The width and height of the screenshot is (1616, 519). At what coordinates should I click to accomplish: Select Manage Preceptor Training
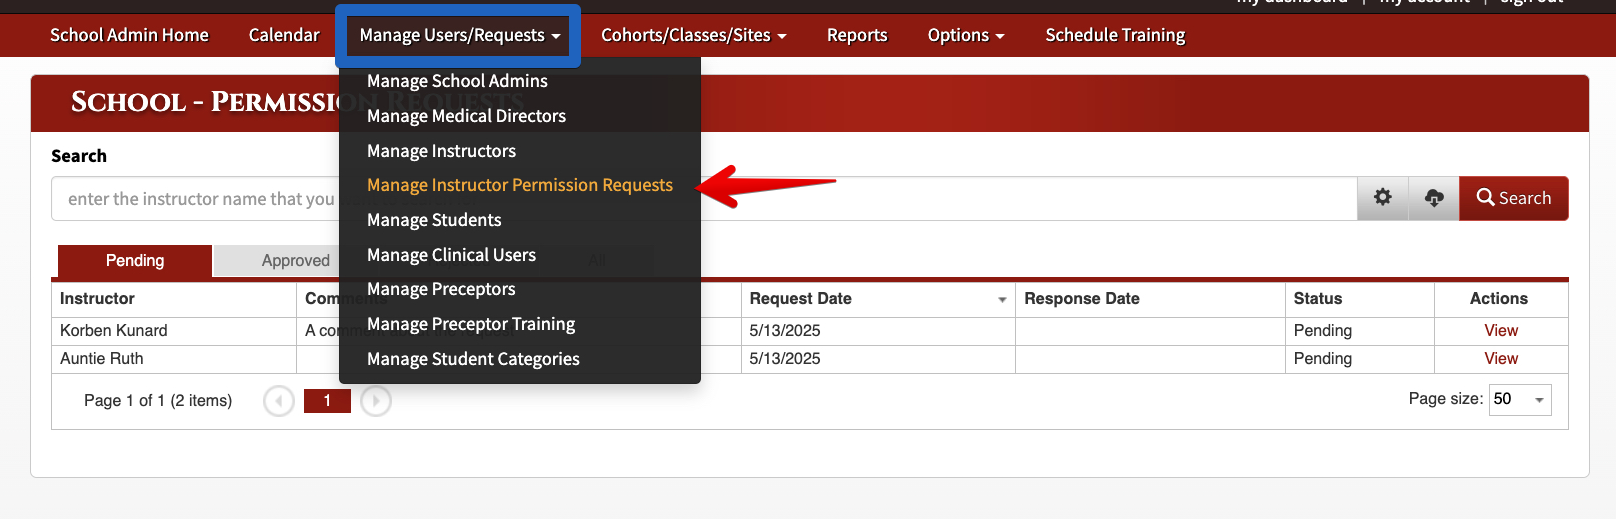[x=471, y=324]
